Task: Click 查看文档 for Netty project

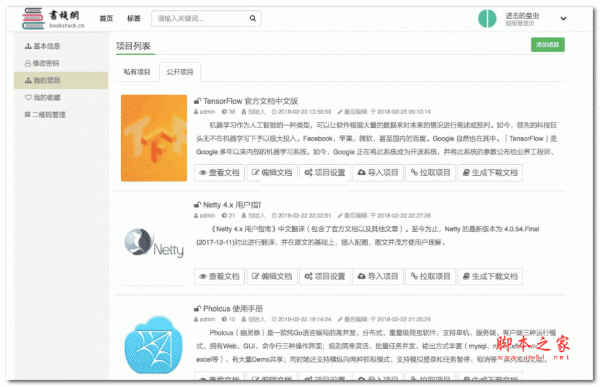Action: point(219,276)
